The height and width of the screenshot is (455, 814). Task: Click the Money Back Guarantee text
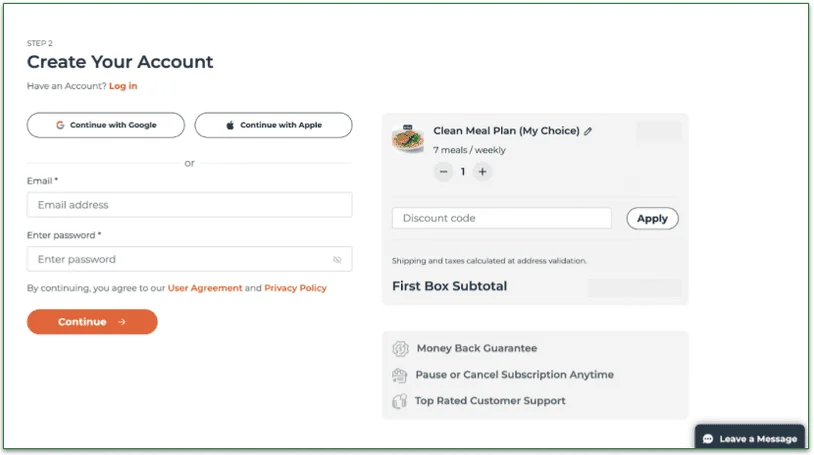(x=477, y=349)
